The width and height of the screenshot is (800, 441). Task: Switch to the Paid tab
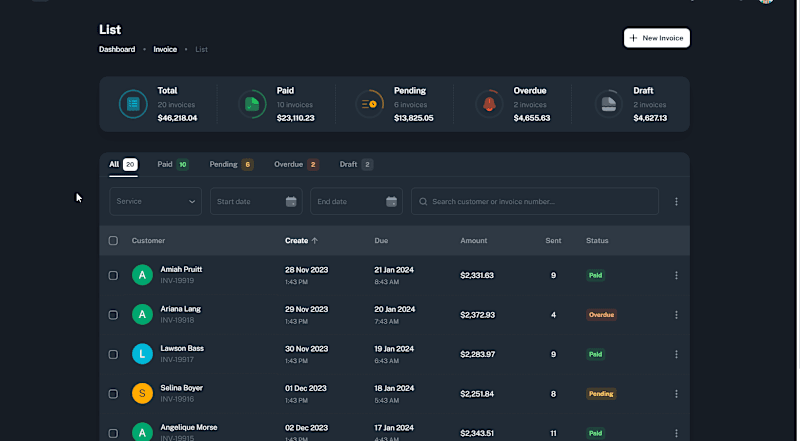point(172,164)
